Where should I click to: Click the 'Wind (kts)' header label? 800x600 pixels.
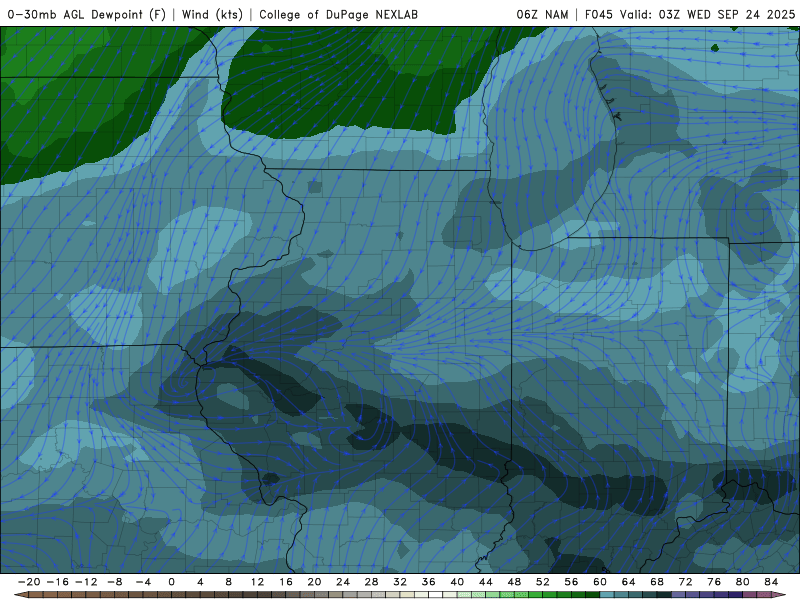click(x=213, y=14)
